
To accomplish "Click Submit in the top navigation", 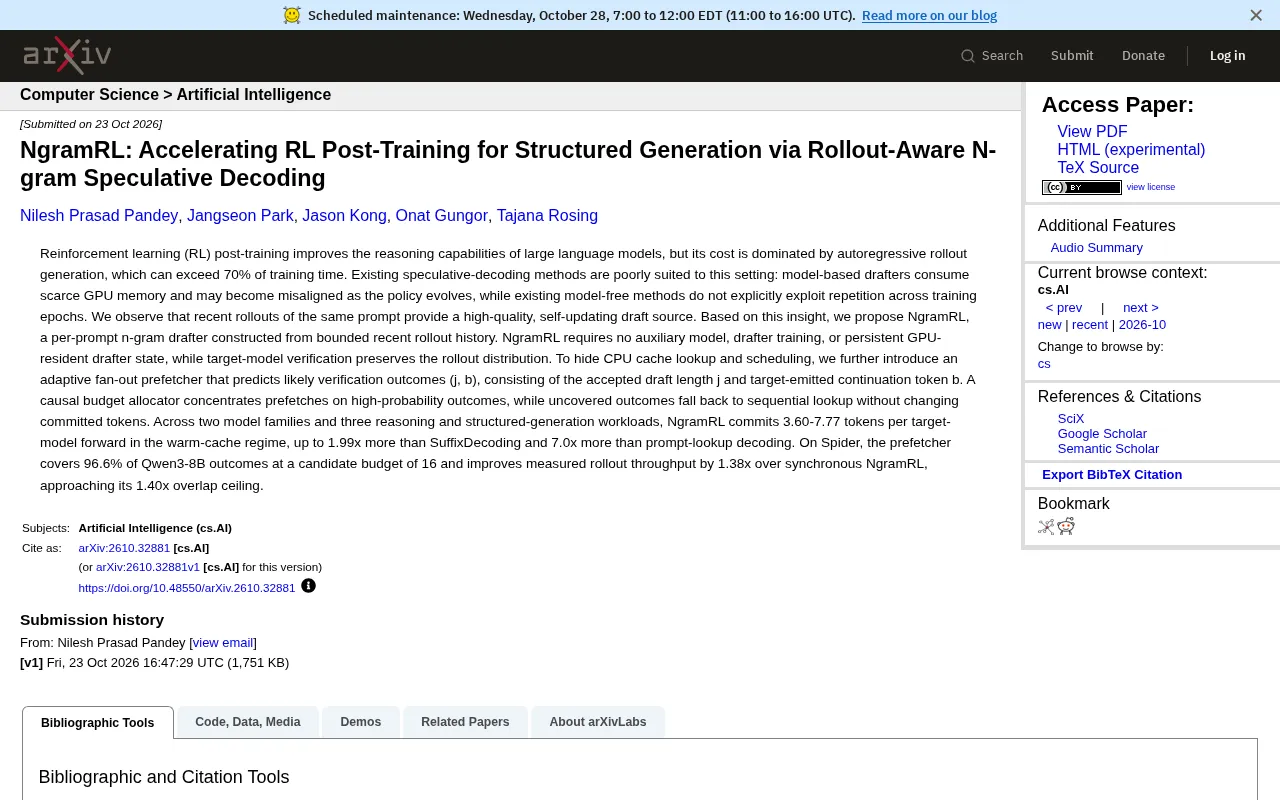I will [x=1072, y=56].
